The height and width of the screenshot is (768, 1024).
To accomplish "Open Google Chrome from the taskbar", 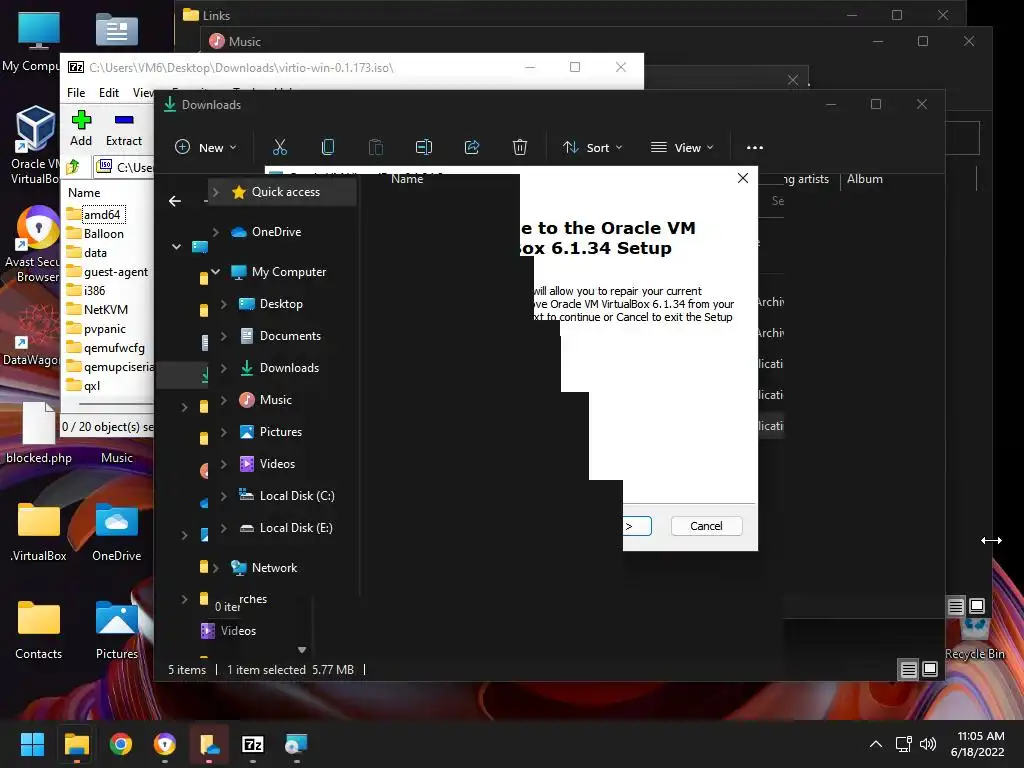I will 121,744.
